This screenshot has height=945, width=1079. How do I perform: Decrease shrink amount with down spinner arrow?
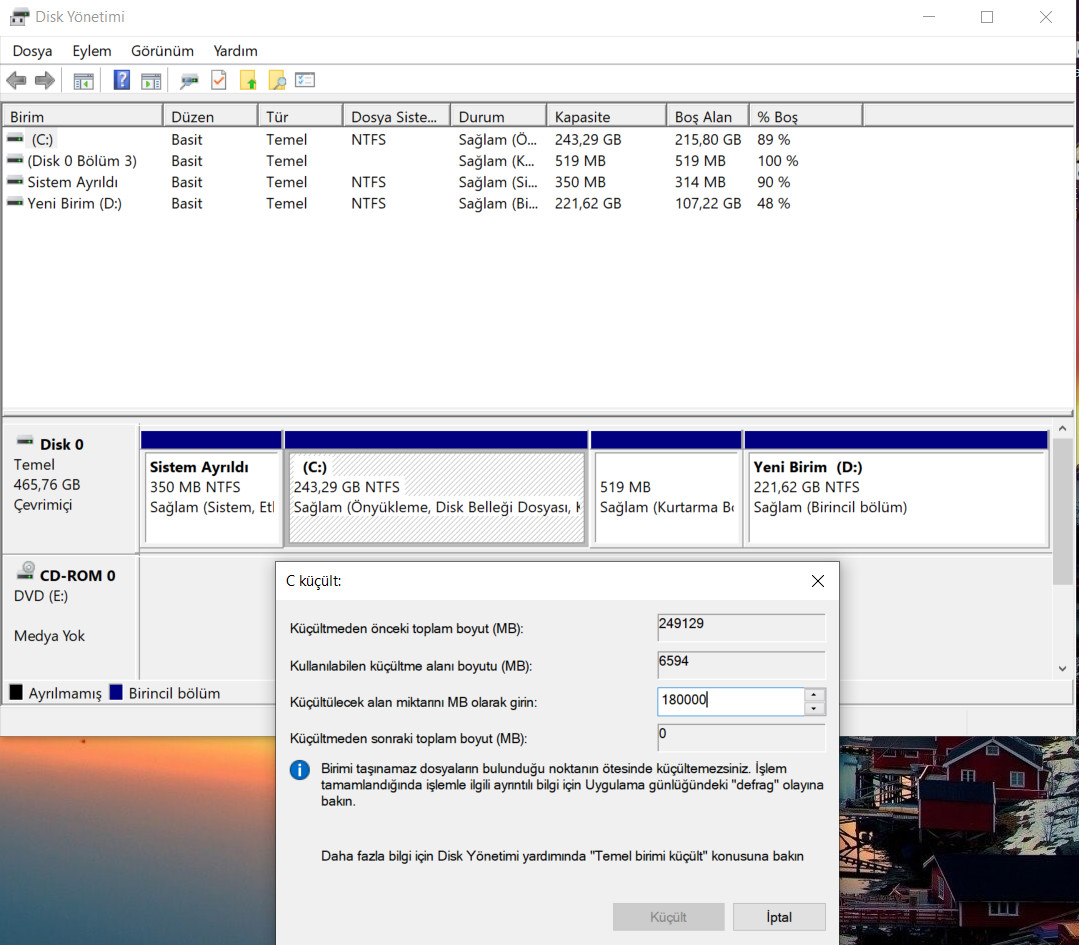(815, 709)
